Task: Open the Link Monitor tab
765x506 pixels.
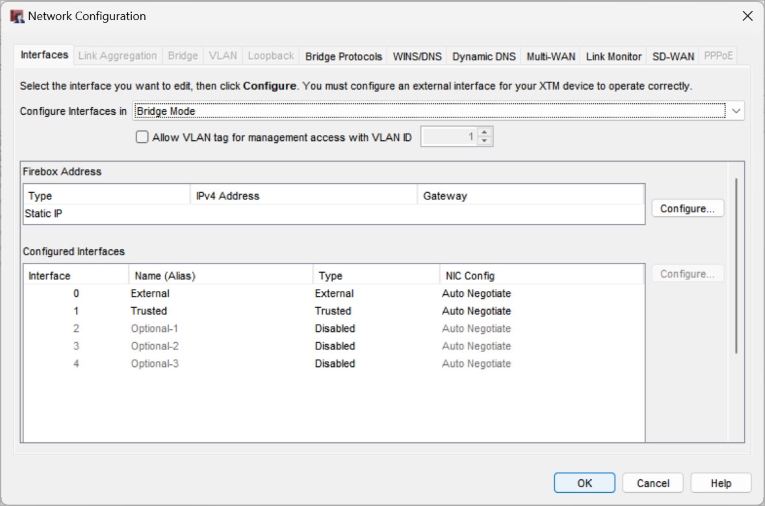Action: (x=613, y=56)
